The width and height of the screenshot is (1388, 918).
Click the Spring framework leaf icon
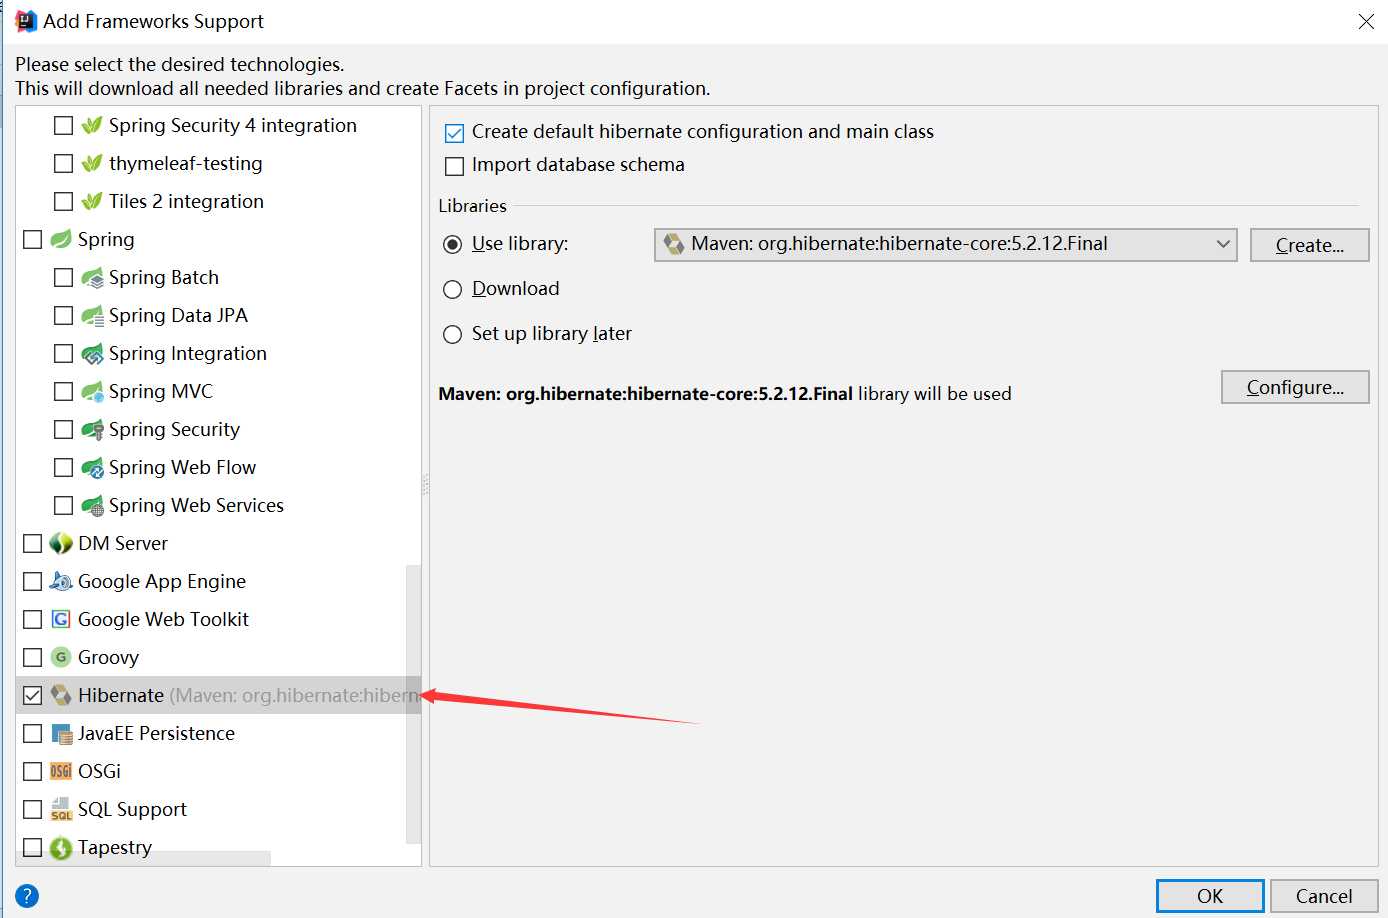(61, 240)
